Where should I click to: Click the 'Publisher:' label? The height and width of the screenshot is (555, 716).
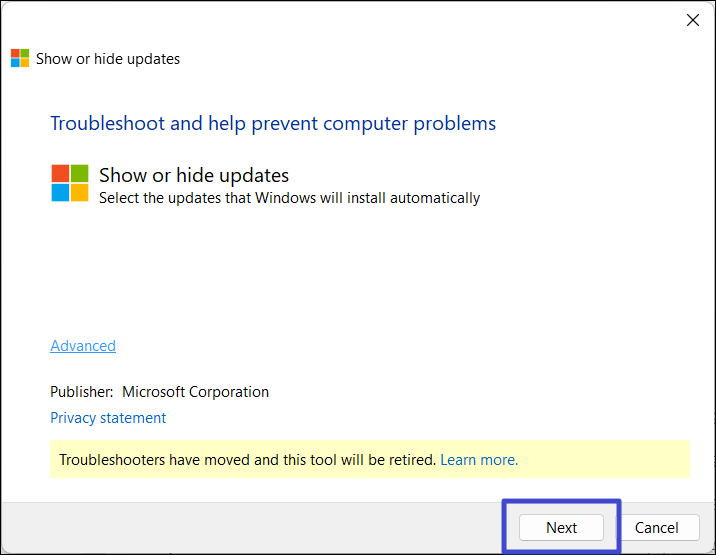[82, 392]
